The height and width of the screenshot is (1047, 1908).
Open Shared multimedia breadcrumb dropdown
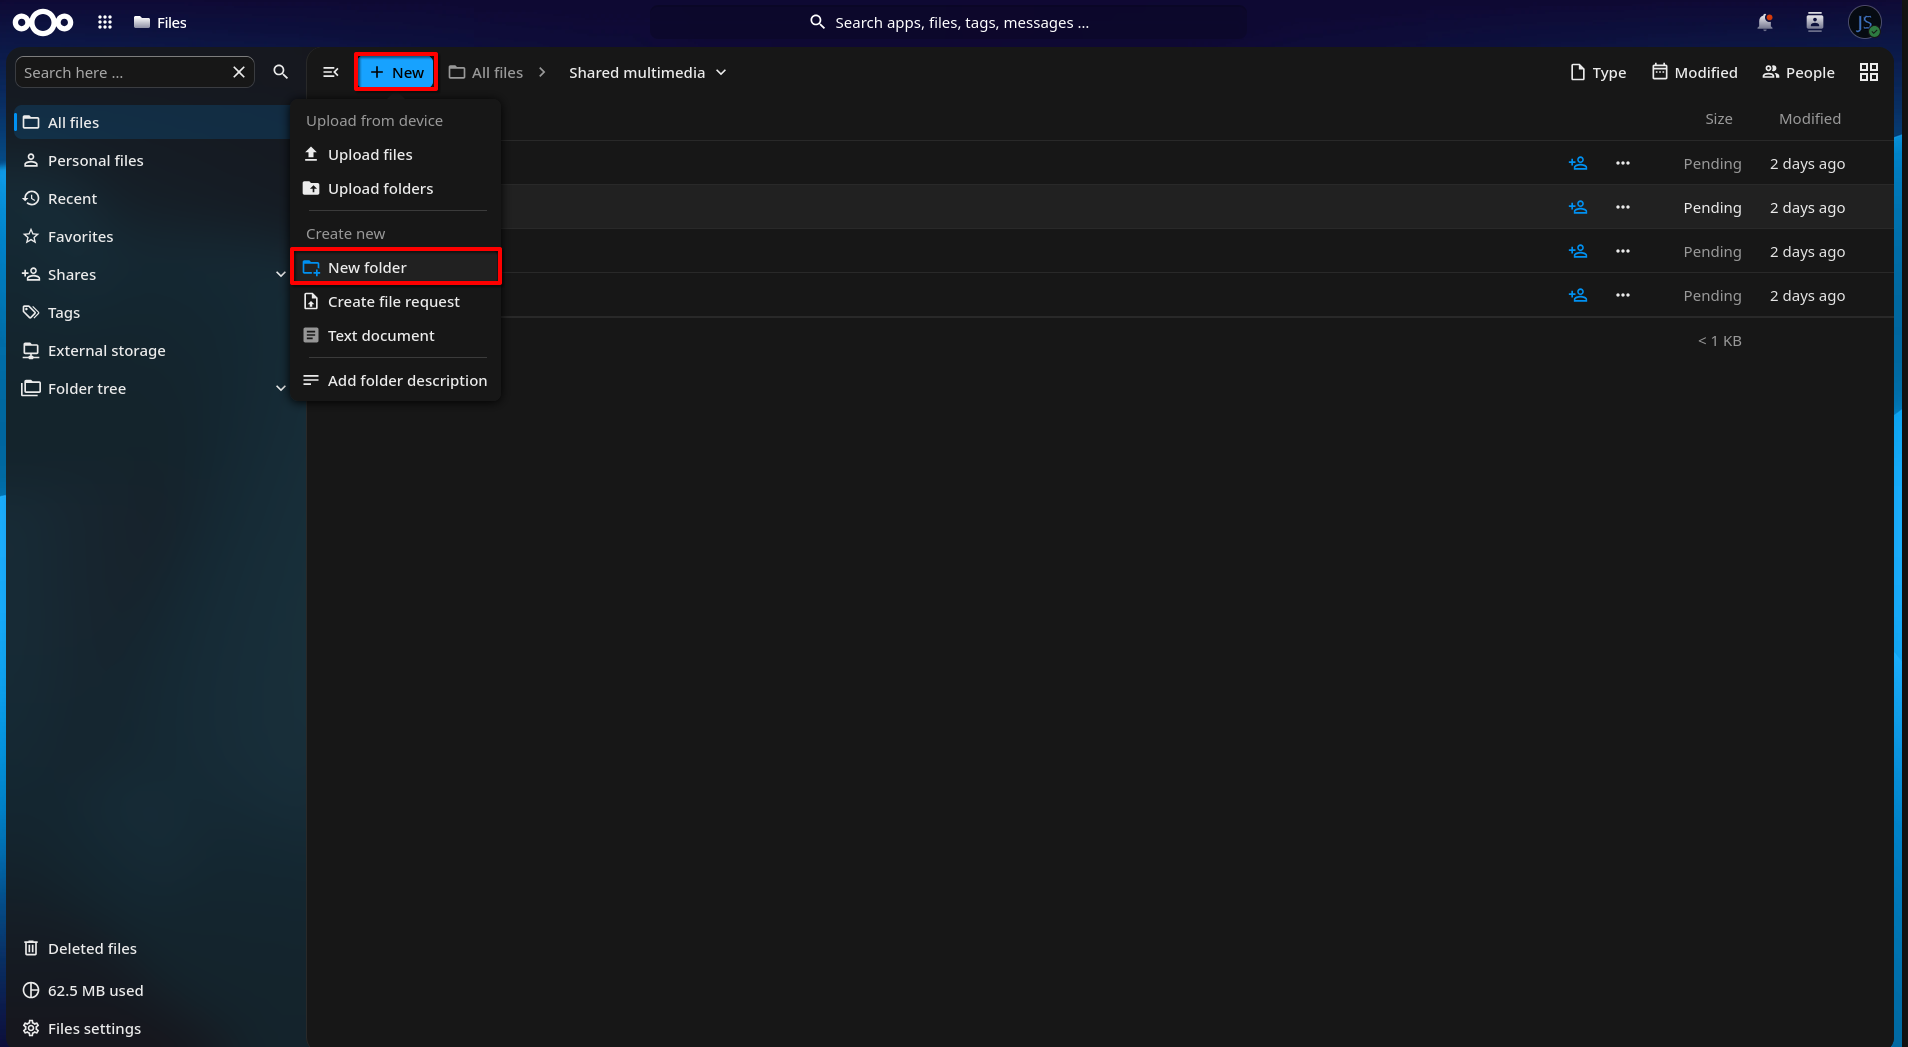pos(647,72)
